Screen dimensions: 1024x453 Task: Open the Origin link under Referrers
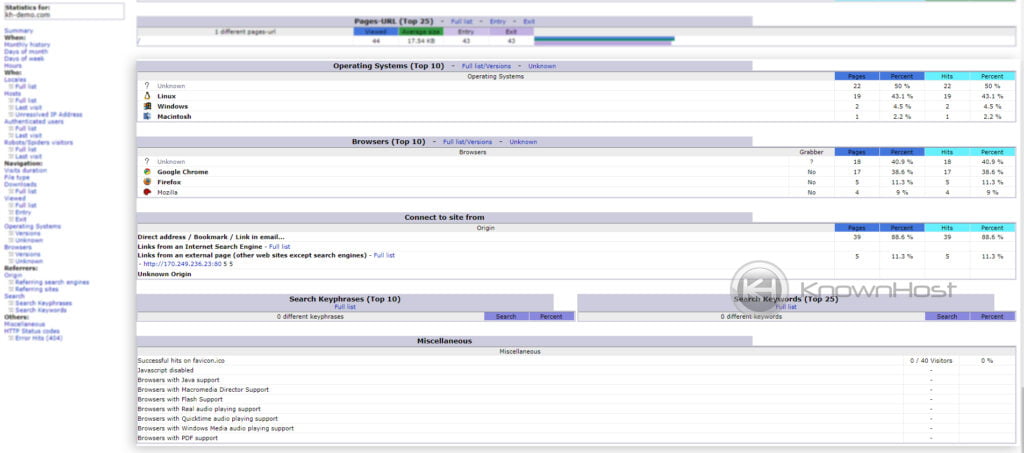coord(13,275)
